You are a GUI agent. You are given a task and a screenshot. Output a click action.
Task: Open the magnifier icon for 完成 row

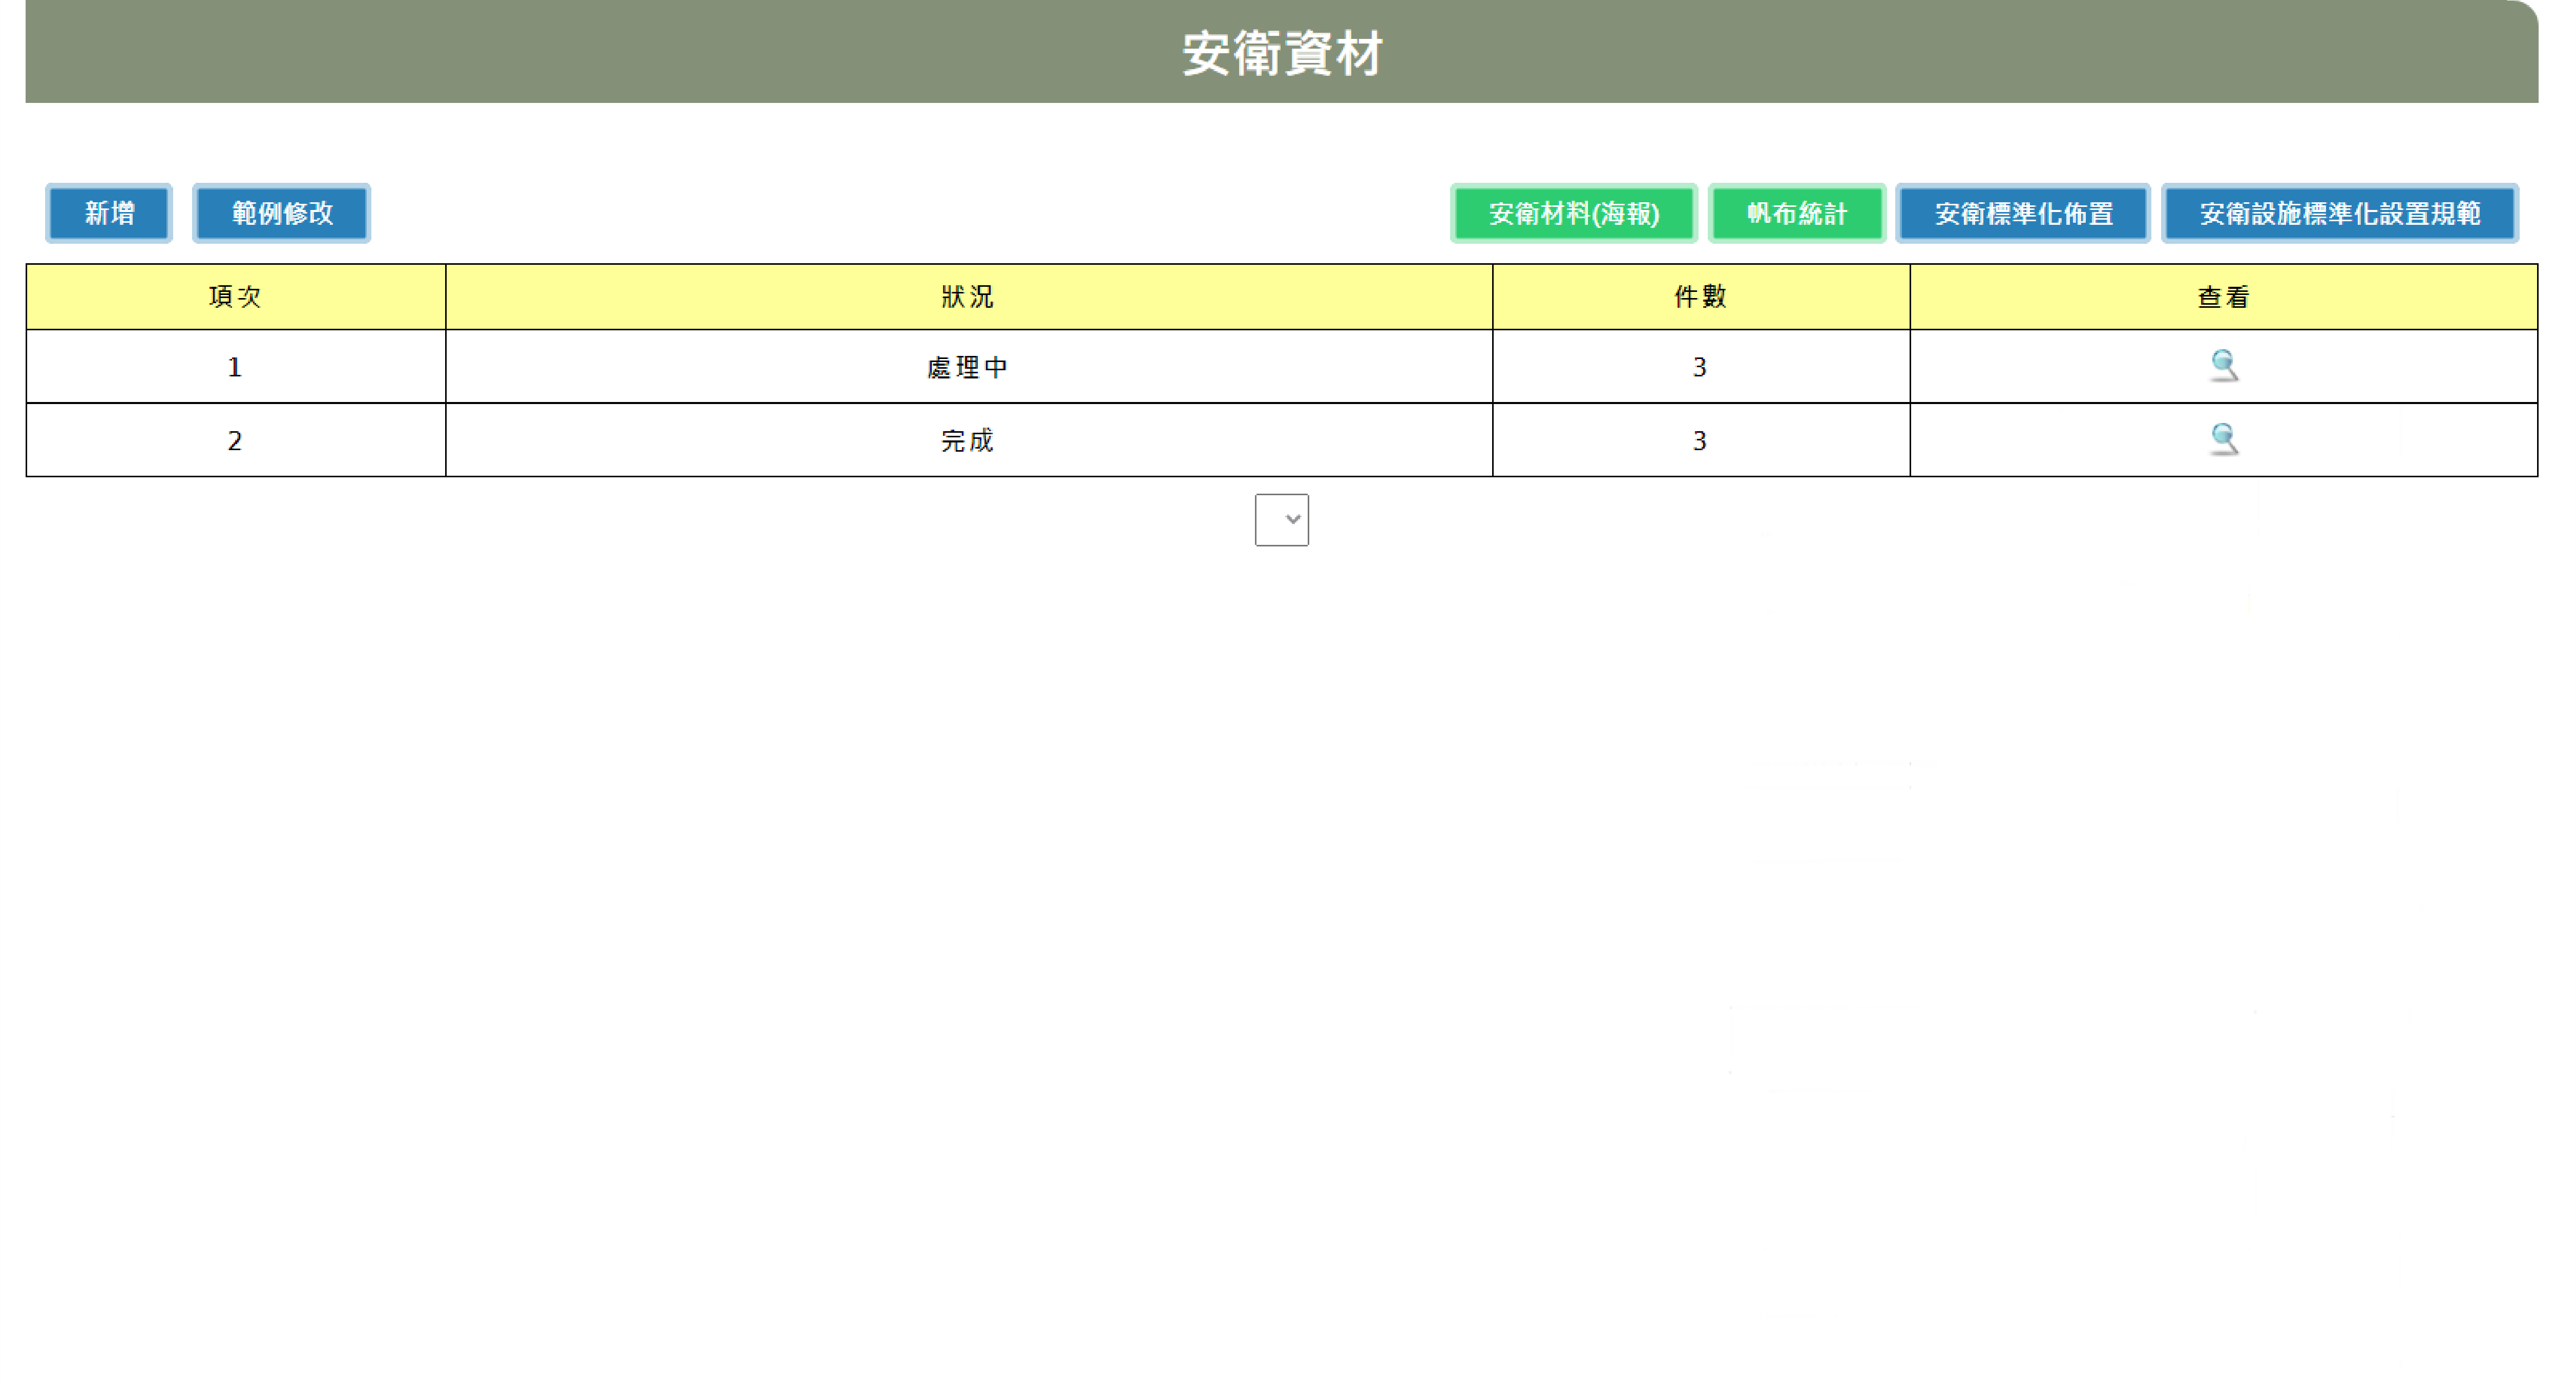point(2223,440)
